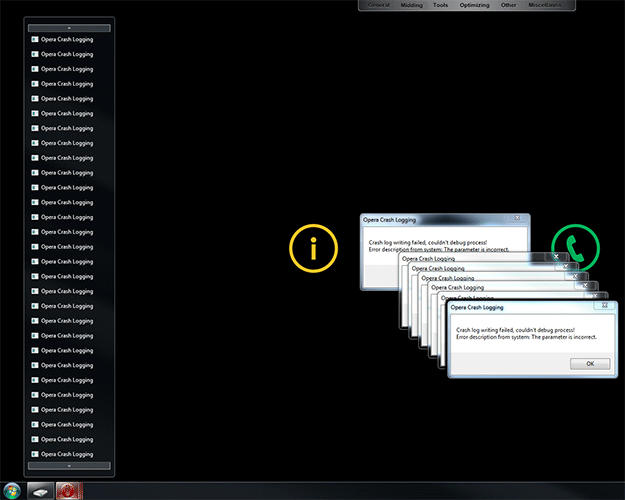This screenshot has height=500, width=625.
Task: Close the rearmost Opera Crash Logging dialog
Action: 516,219
